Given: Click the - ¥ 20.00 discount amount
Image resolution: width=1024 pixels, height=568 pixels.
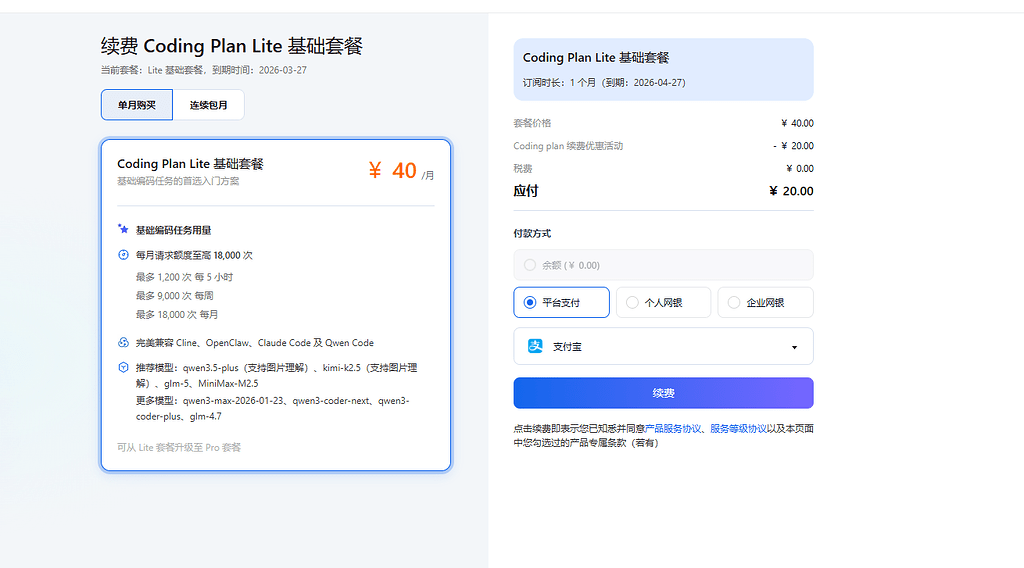Looking at the screenshot, I should tap(793, 146).
